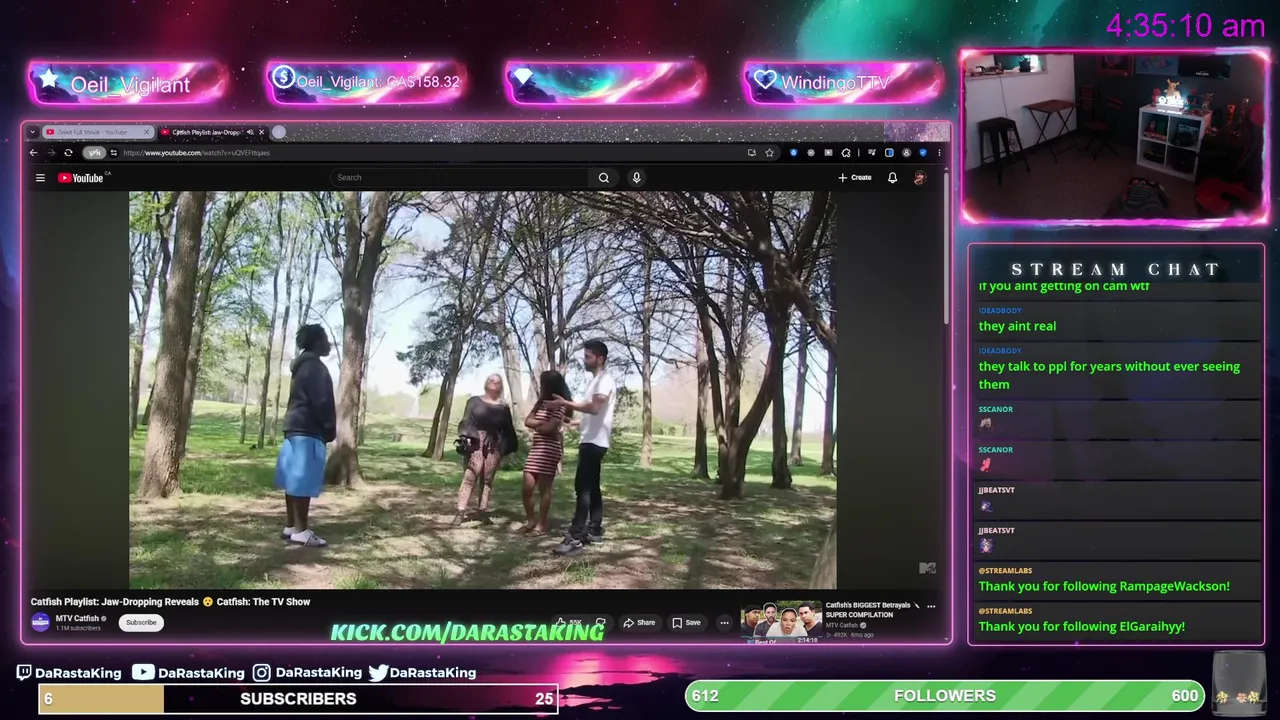1280x720 pixels.
Task: Dislike the video with thumbs down
Action: (x=601, y=622)
